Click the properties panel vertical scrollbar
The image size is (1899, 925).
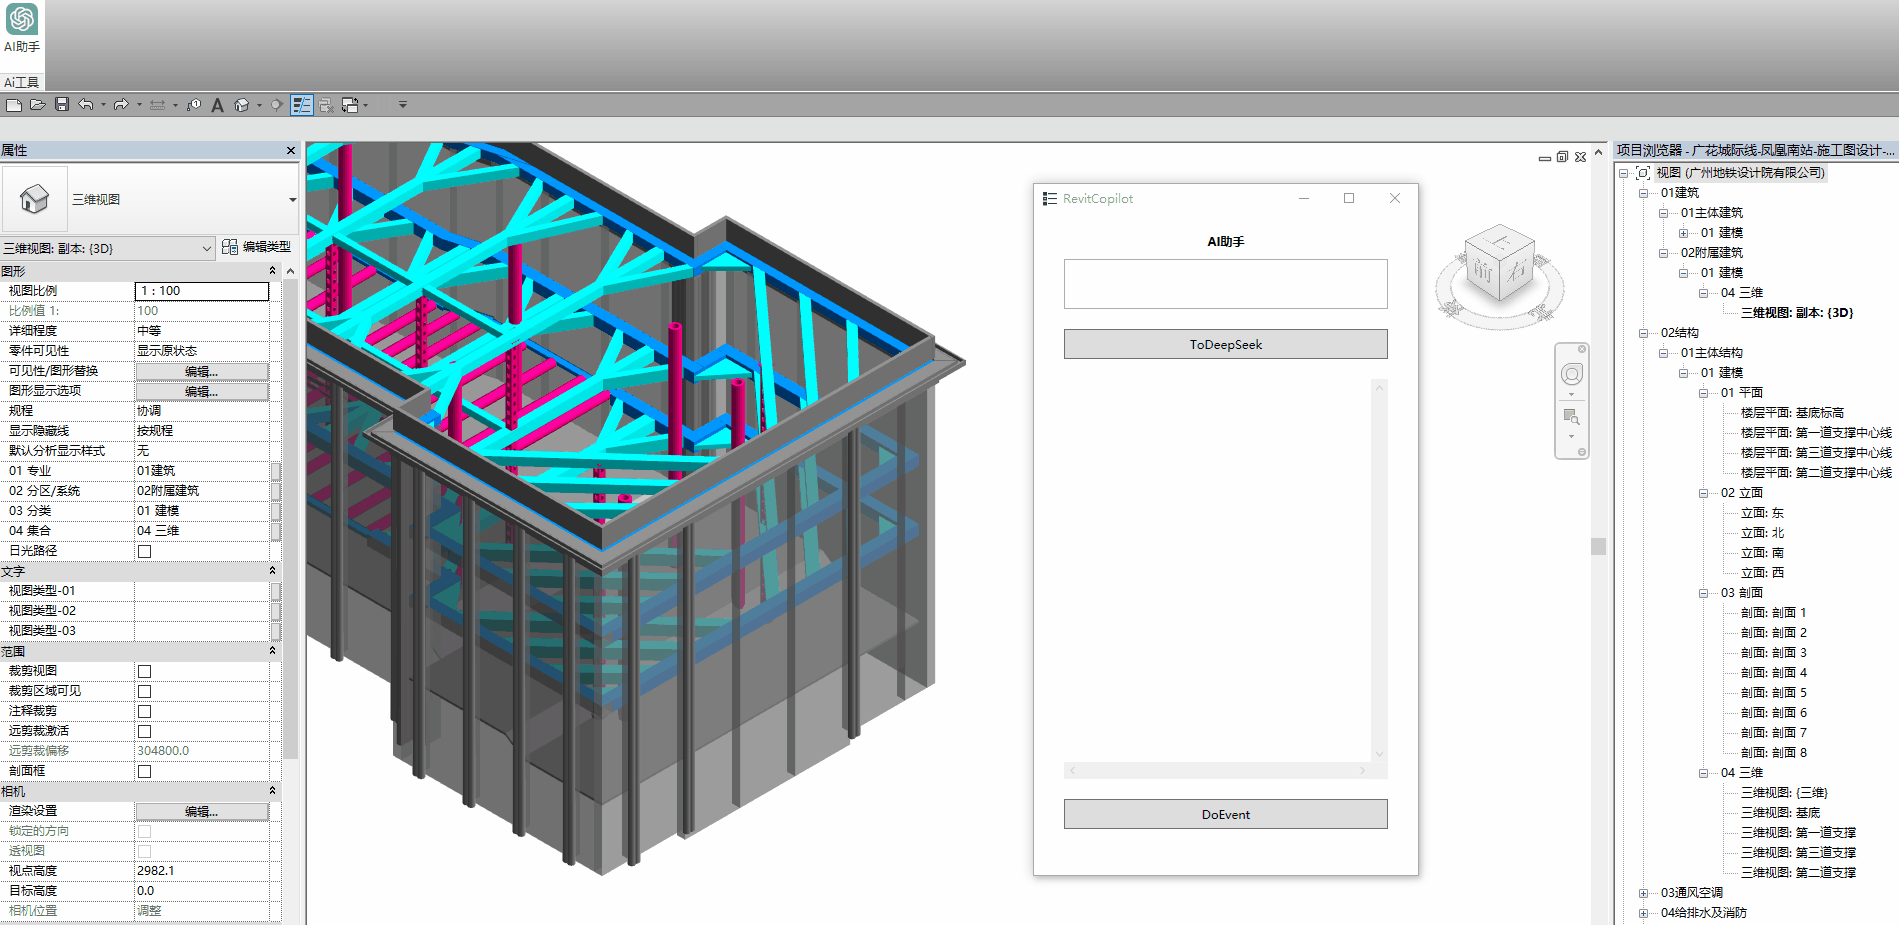[x=291, y=520]
